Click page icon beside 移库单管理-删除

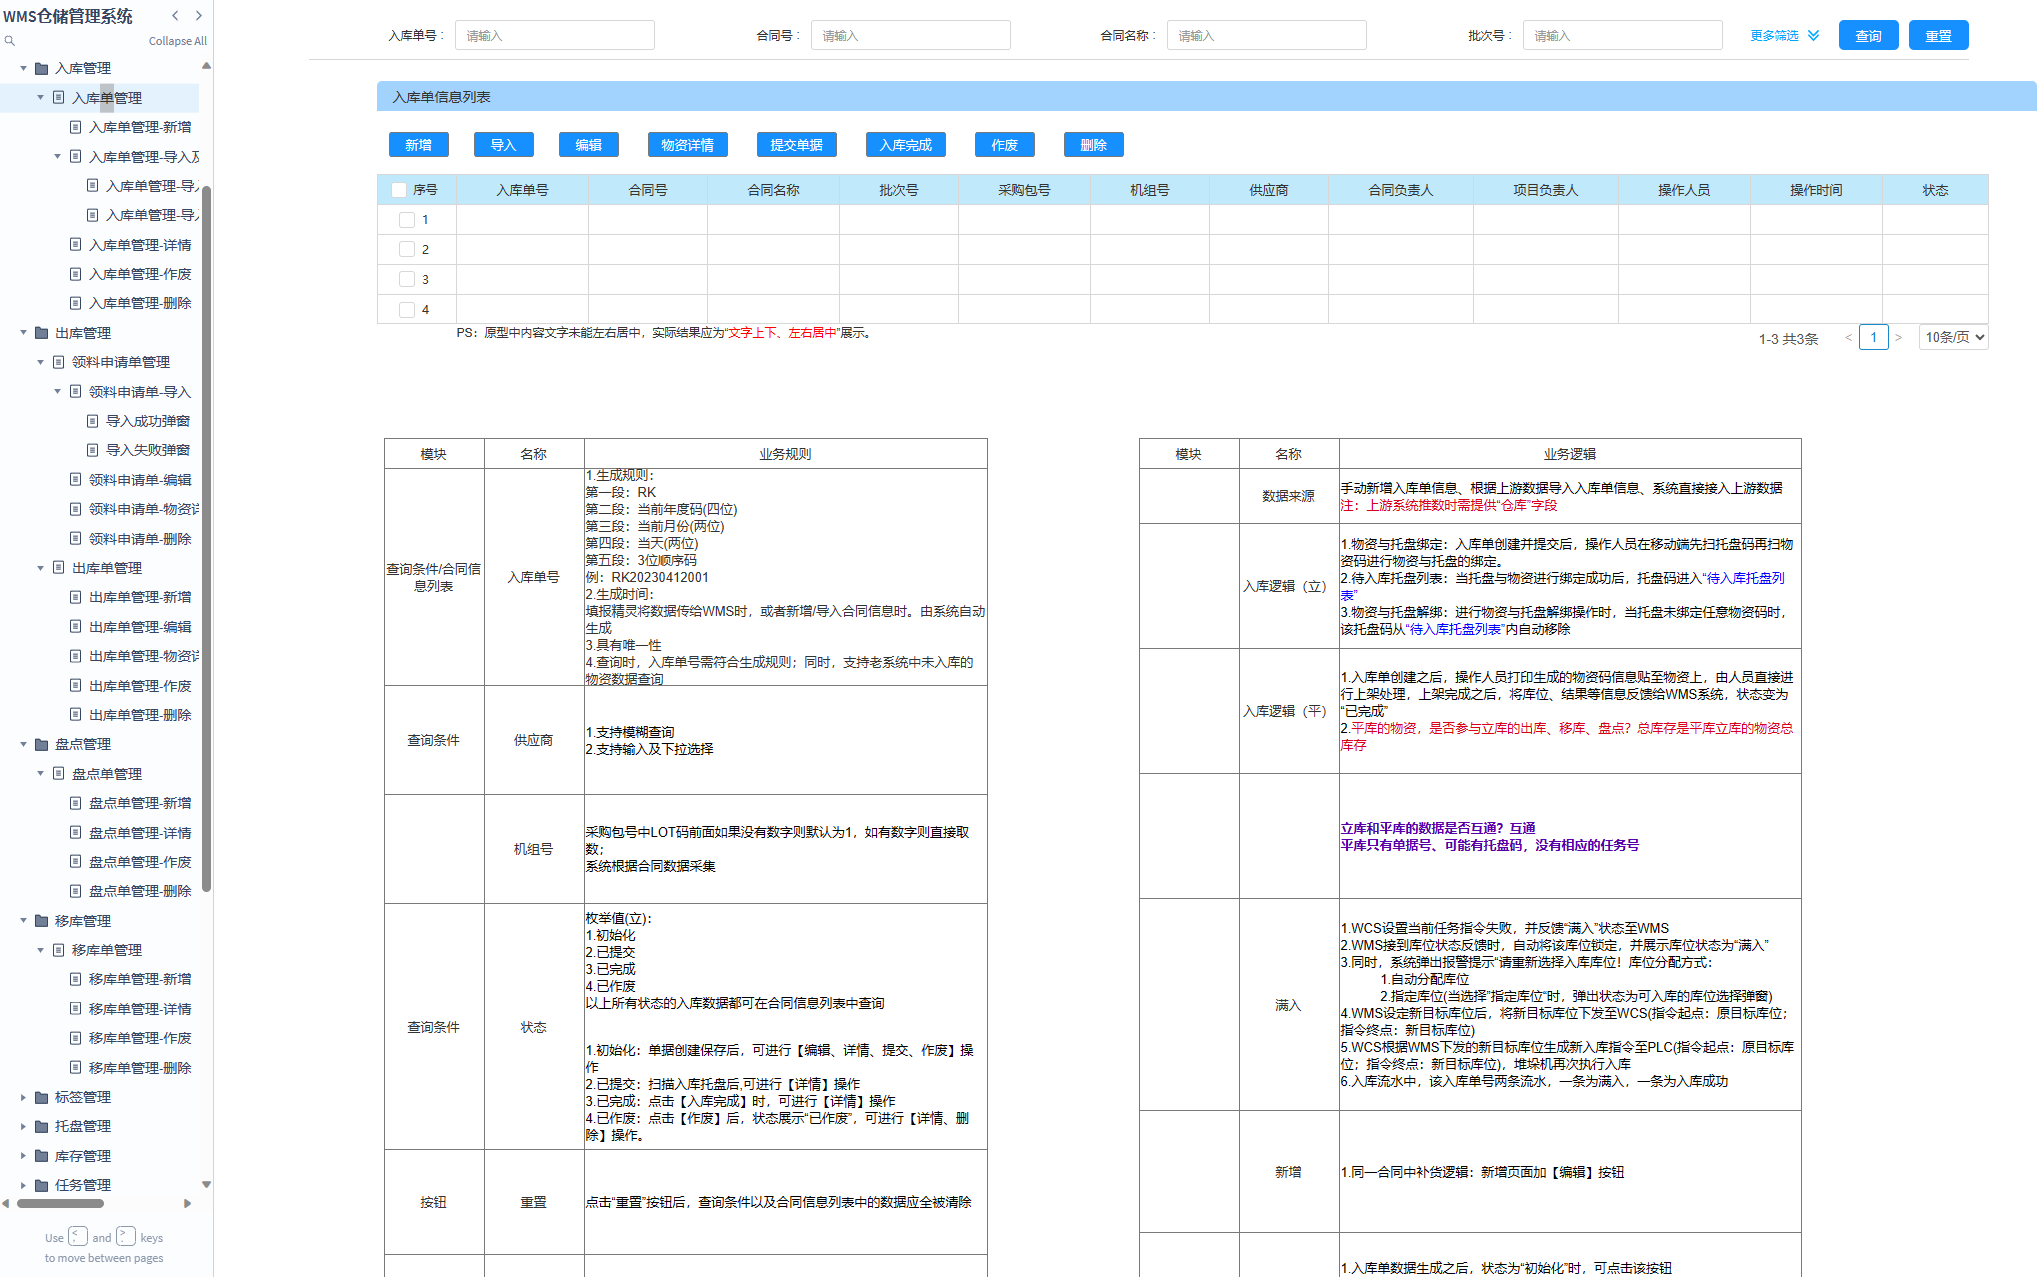tap(75, 1067)
